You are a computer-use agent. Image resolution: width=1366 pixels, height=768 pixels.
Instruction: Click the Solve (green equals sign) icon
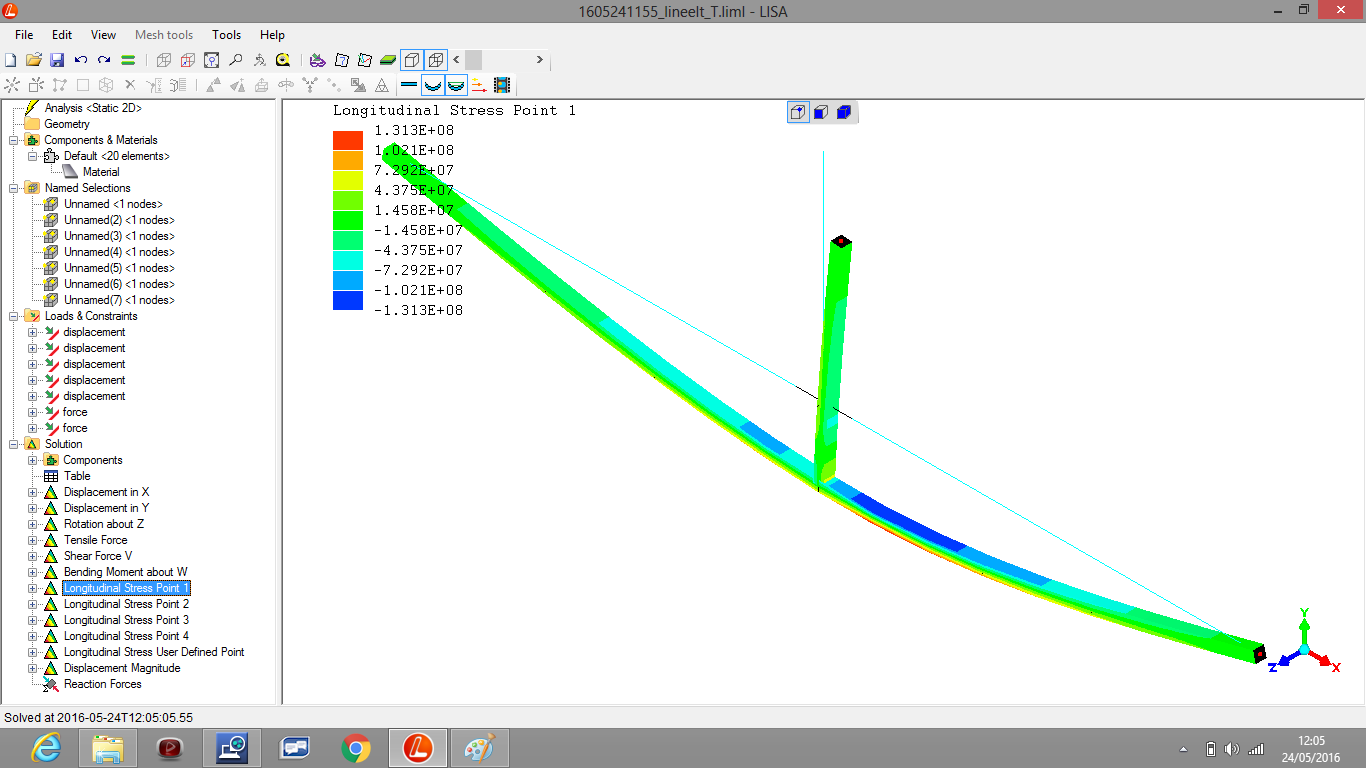point(128,60)
